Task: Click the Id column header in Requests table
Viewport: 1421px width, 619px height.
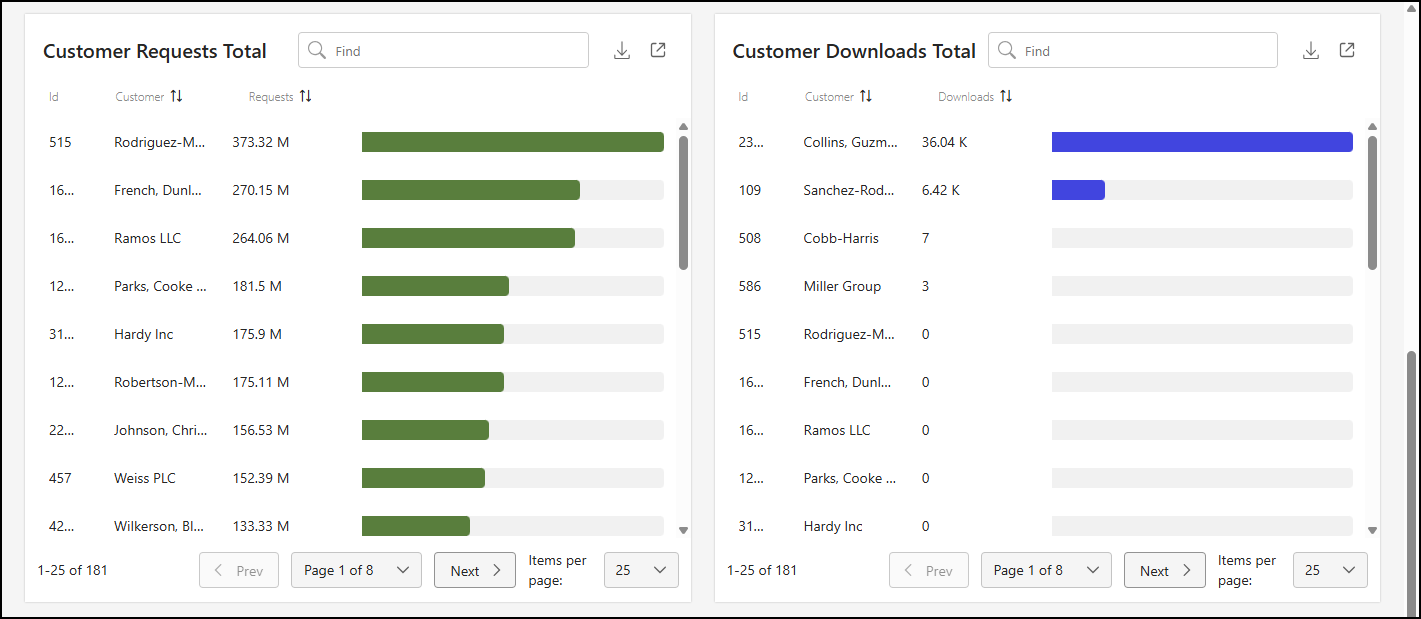Action: tap(54, 97)
